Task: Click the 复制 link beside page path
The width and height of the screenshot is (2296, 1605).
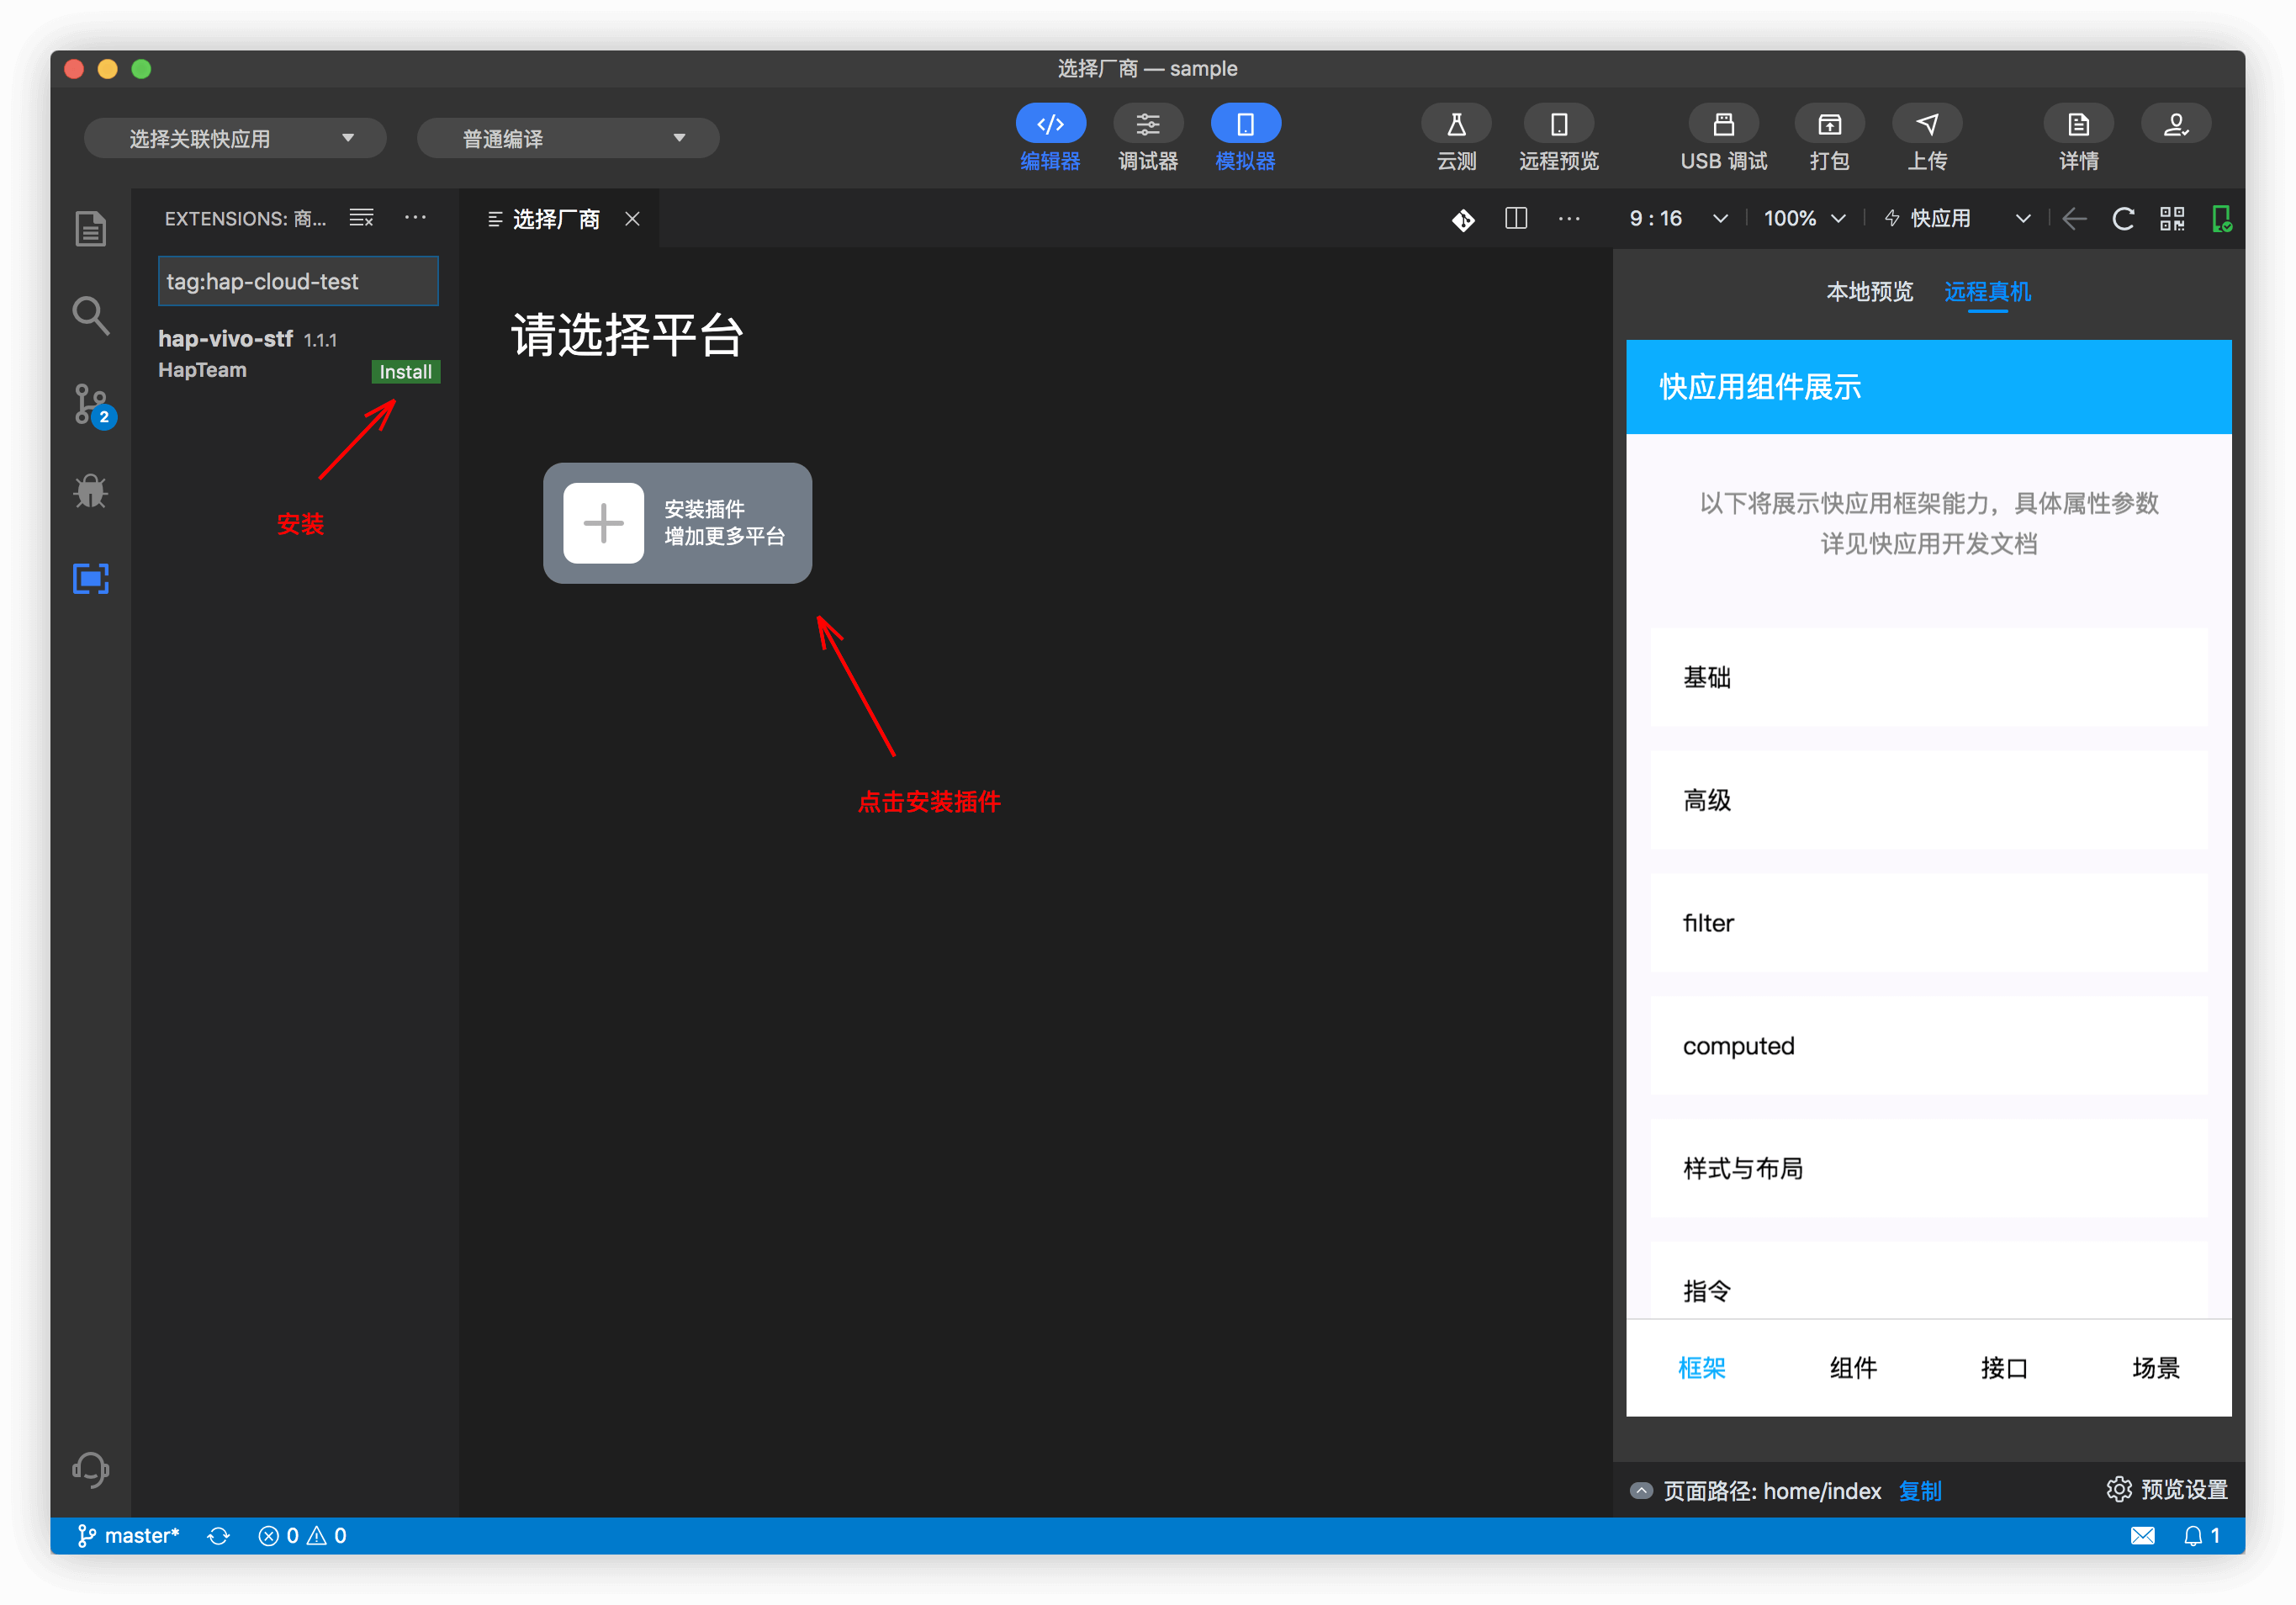Action: click(x=1919, y=1490)
